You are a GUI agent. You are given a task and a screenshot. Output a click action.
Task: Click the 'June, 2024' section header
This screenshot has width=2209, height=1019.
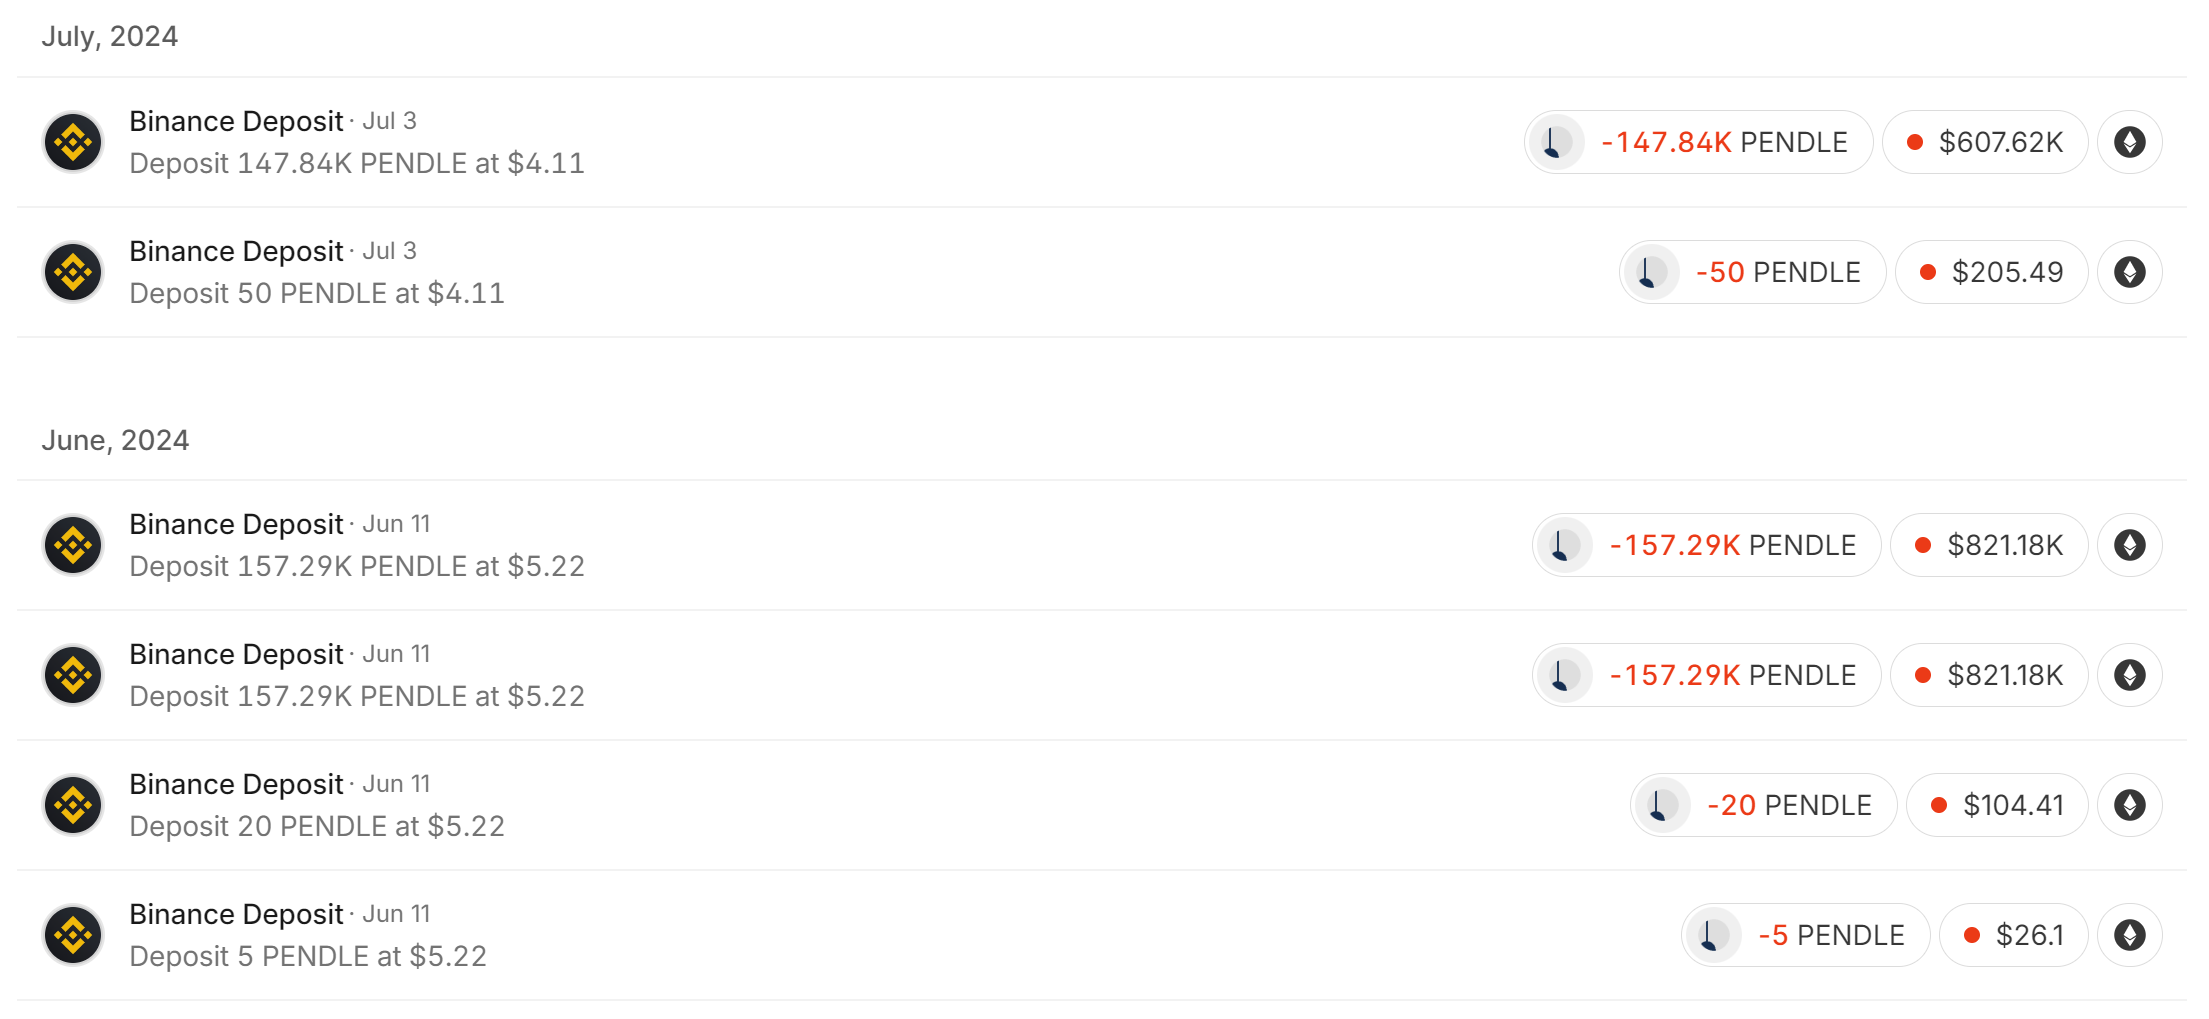click(x=115, y=440)
